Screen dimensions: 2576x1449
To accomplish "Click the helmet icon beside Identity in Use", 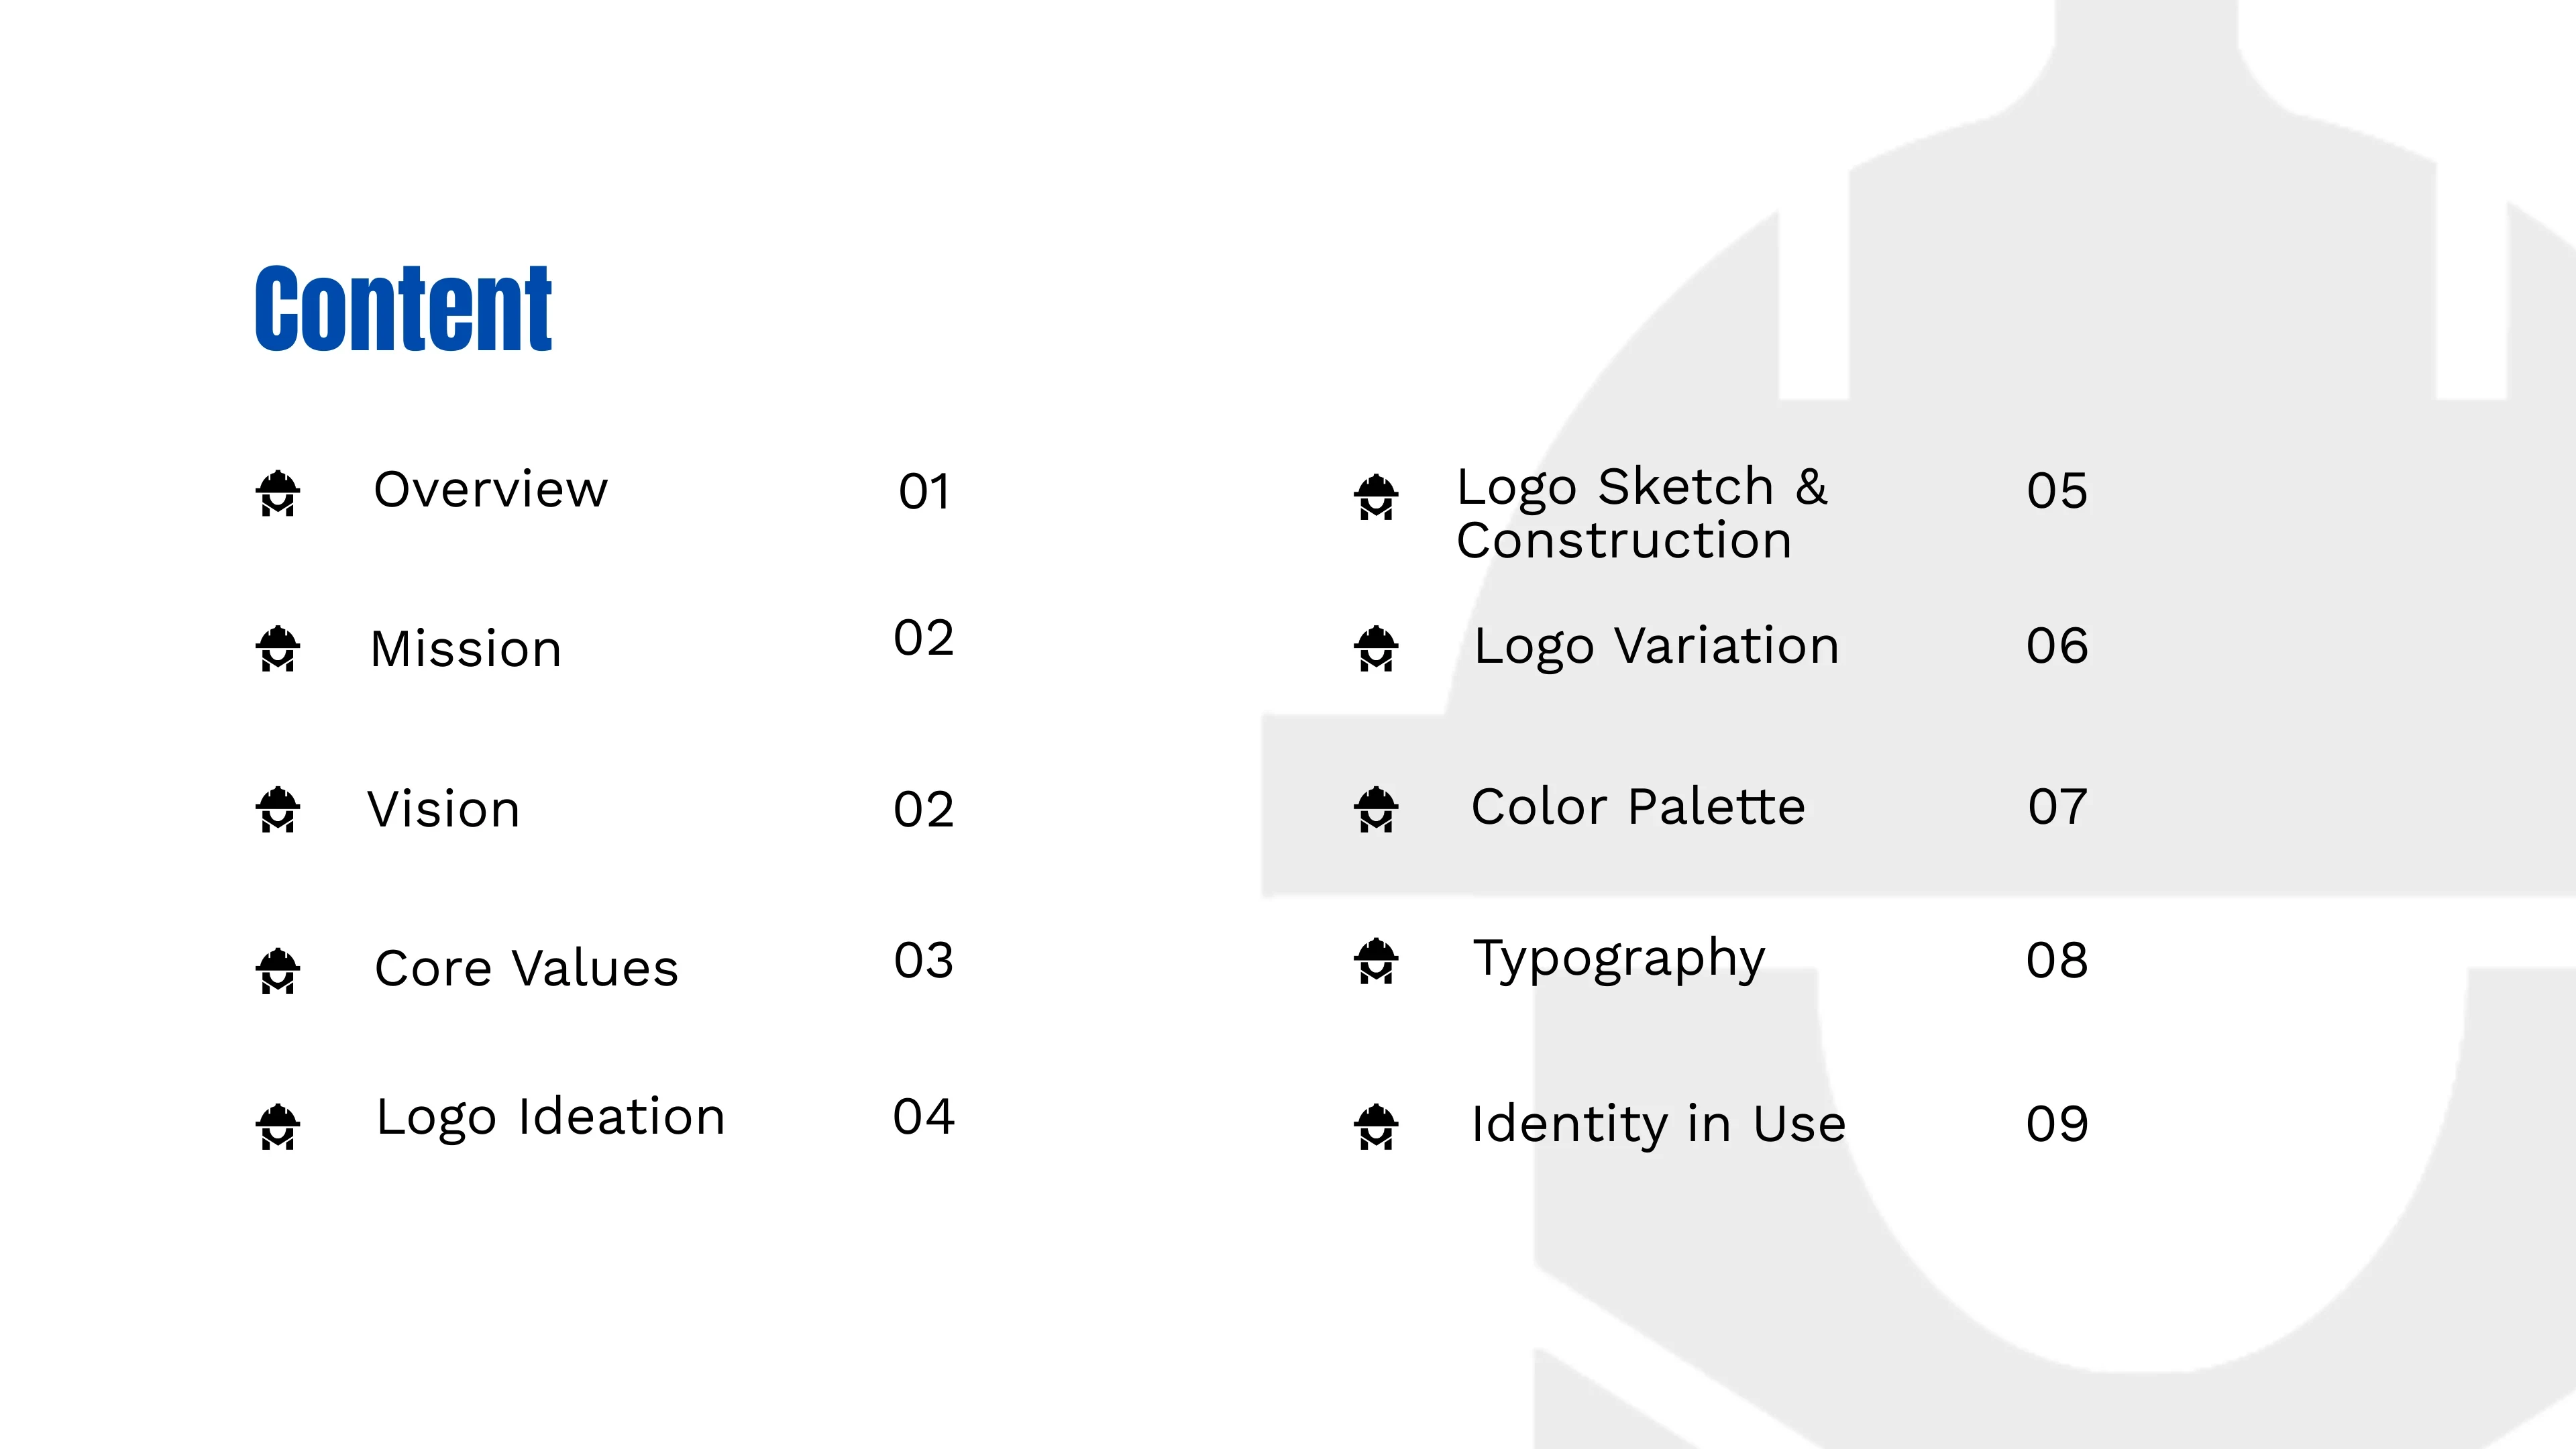I will click(x=1376, y=1127).
